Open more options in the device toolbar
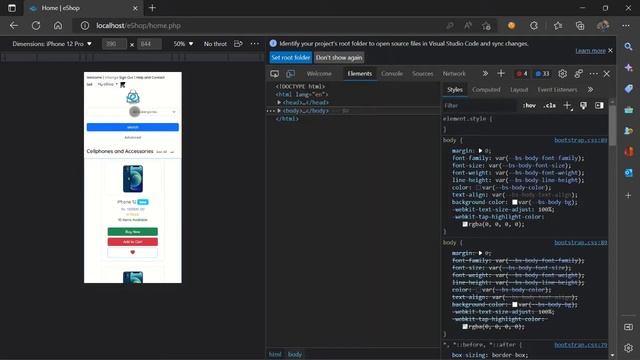The width and height of the screenshot is (640, 360). point(255,44)
